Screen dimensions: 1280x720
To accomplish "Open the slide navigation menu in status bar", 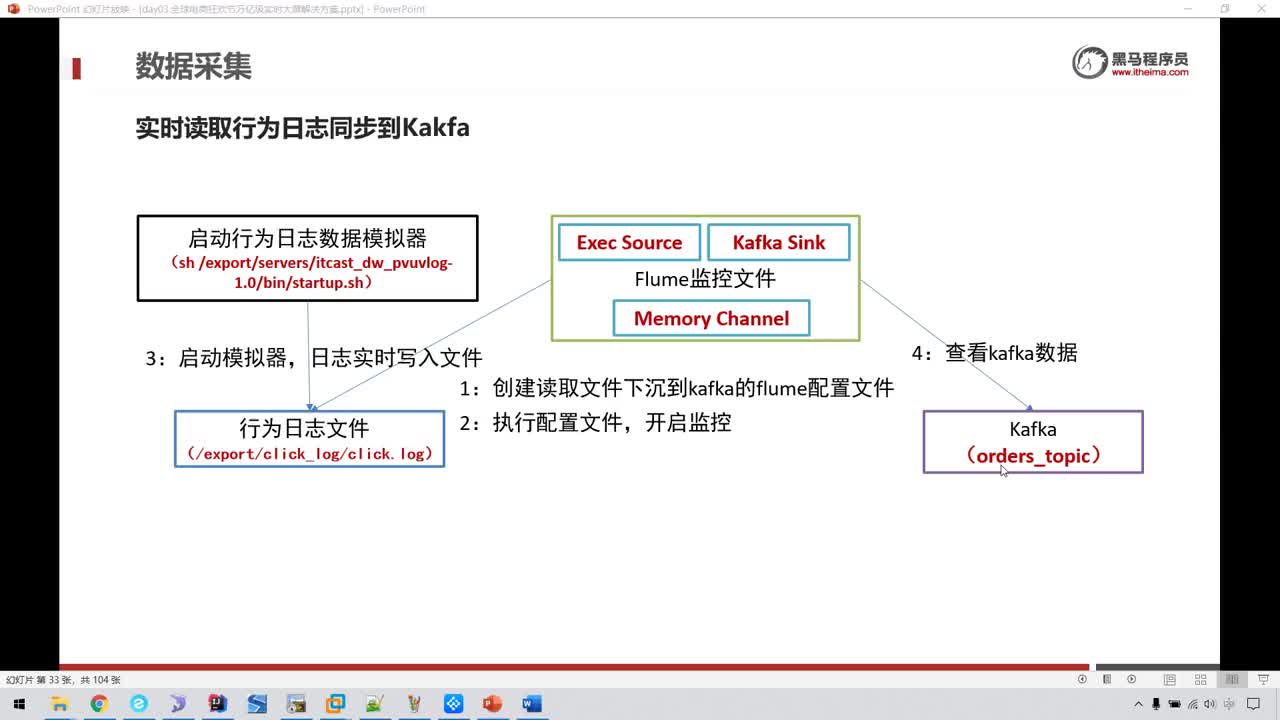I will (x=1107, y=680).
